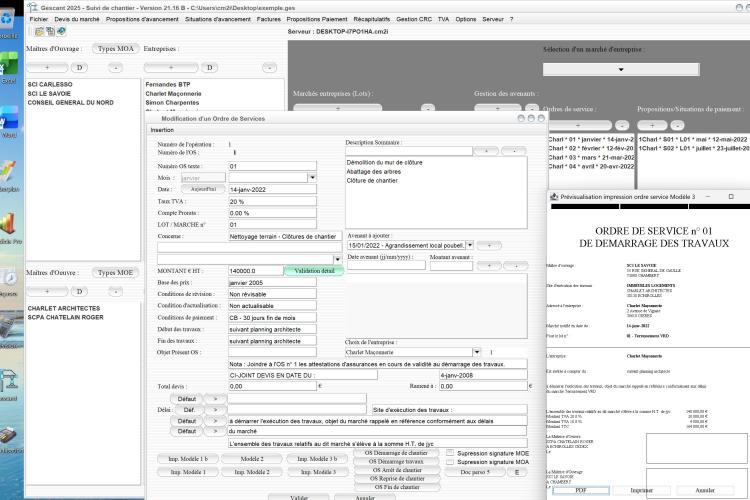The height and width of the screenshot is (500, 750).
Task: Expand the Sélection d'un marché d'entreprise dropdown
Action: pos(620,69)
